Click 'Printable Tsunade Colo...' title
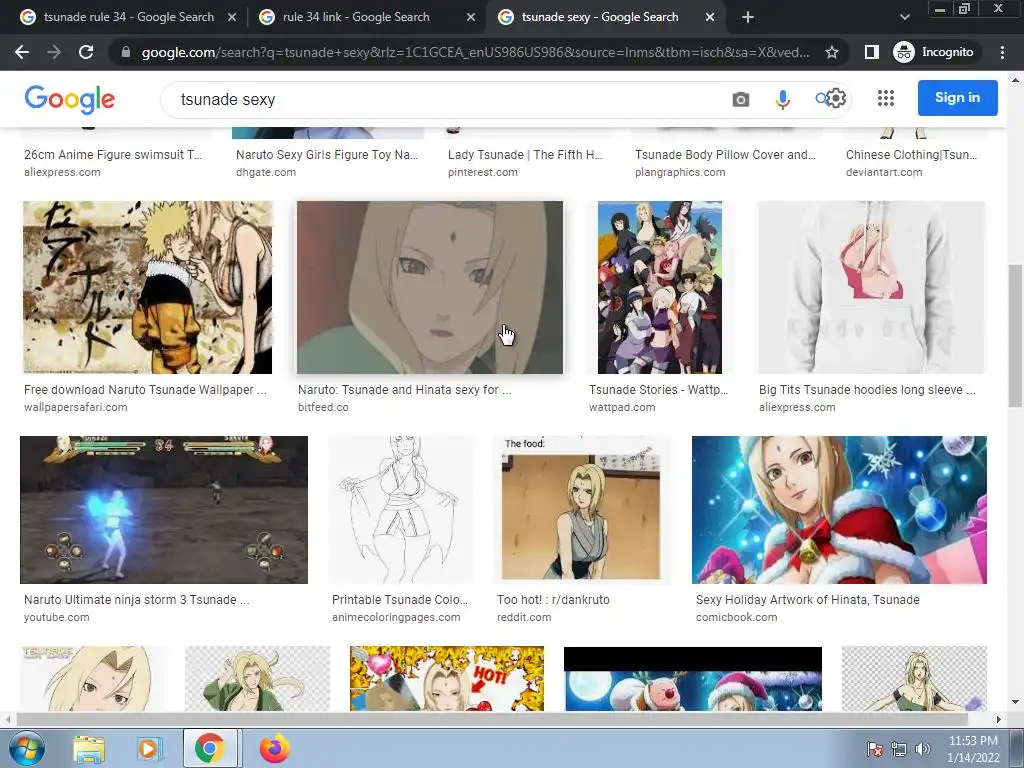The height and width of the screenshot is (768, 1024). click(400, 600)
